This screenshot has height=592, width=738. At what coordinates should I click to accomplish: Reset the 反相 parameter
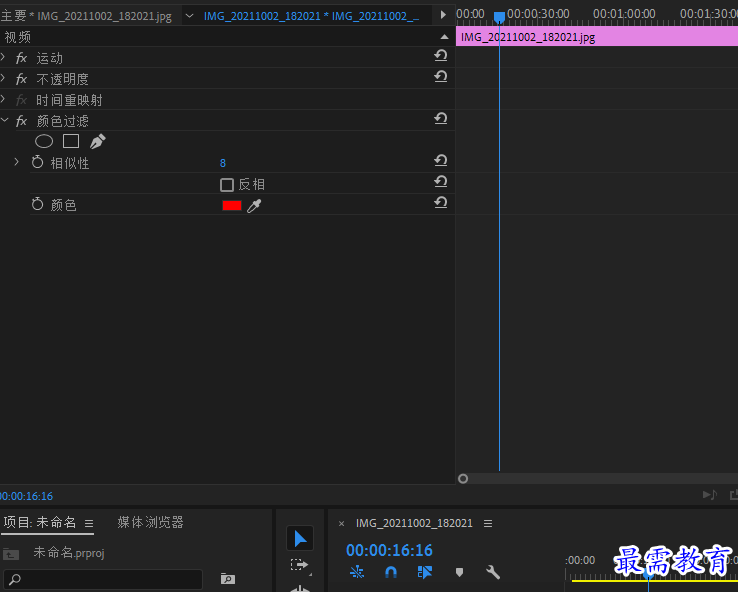point(441,182)
